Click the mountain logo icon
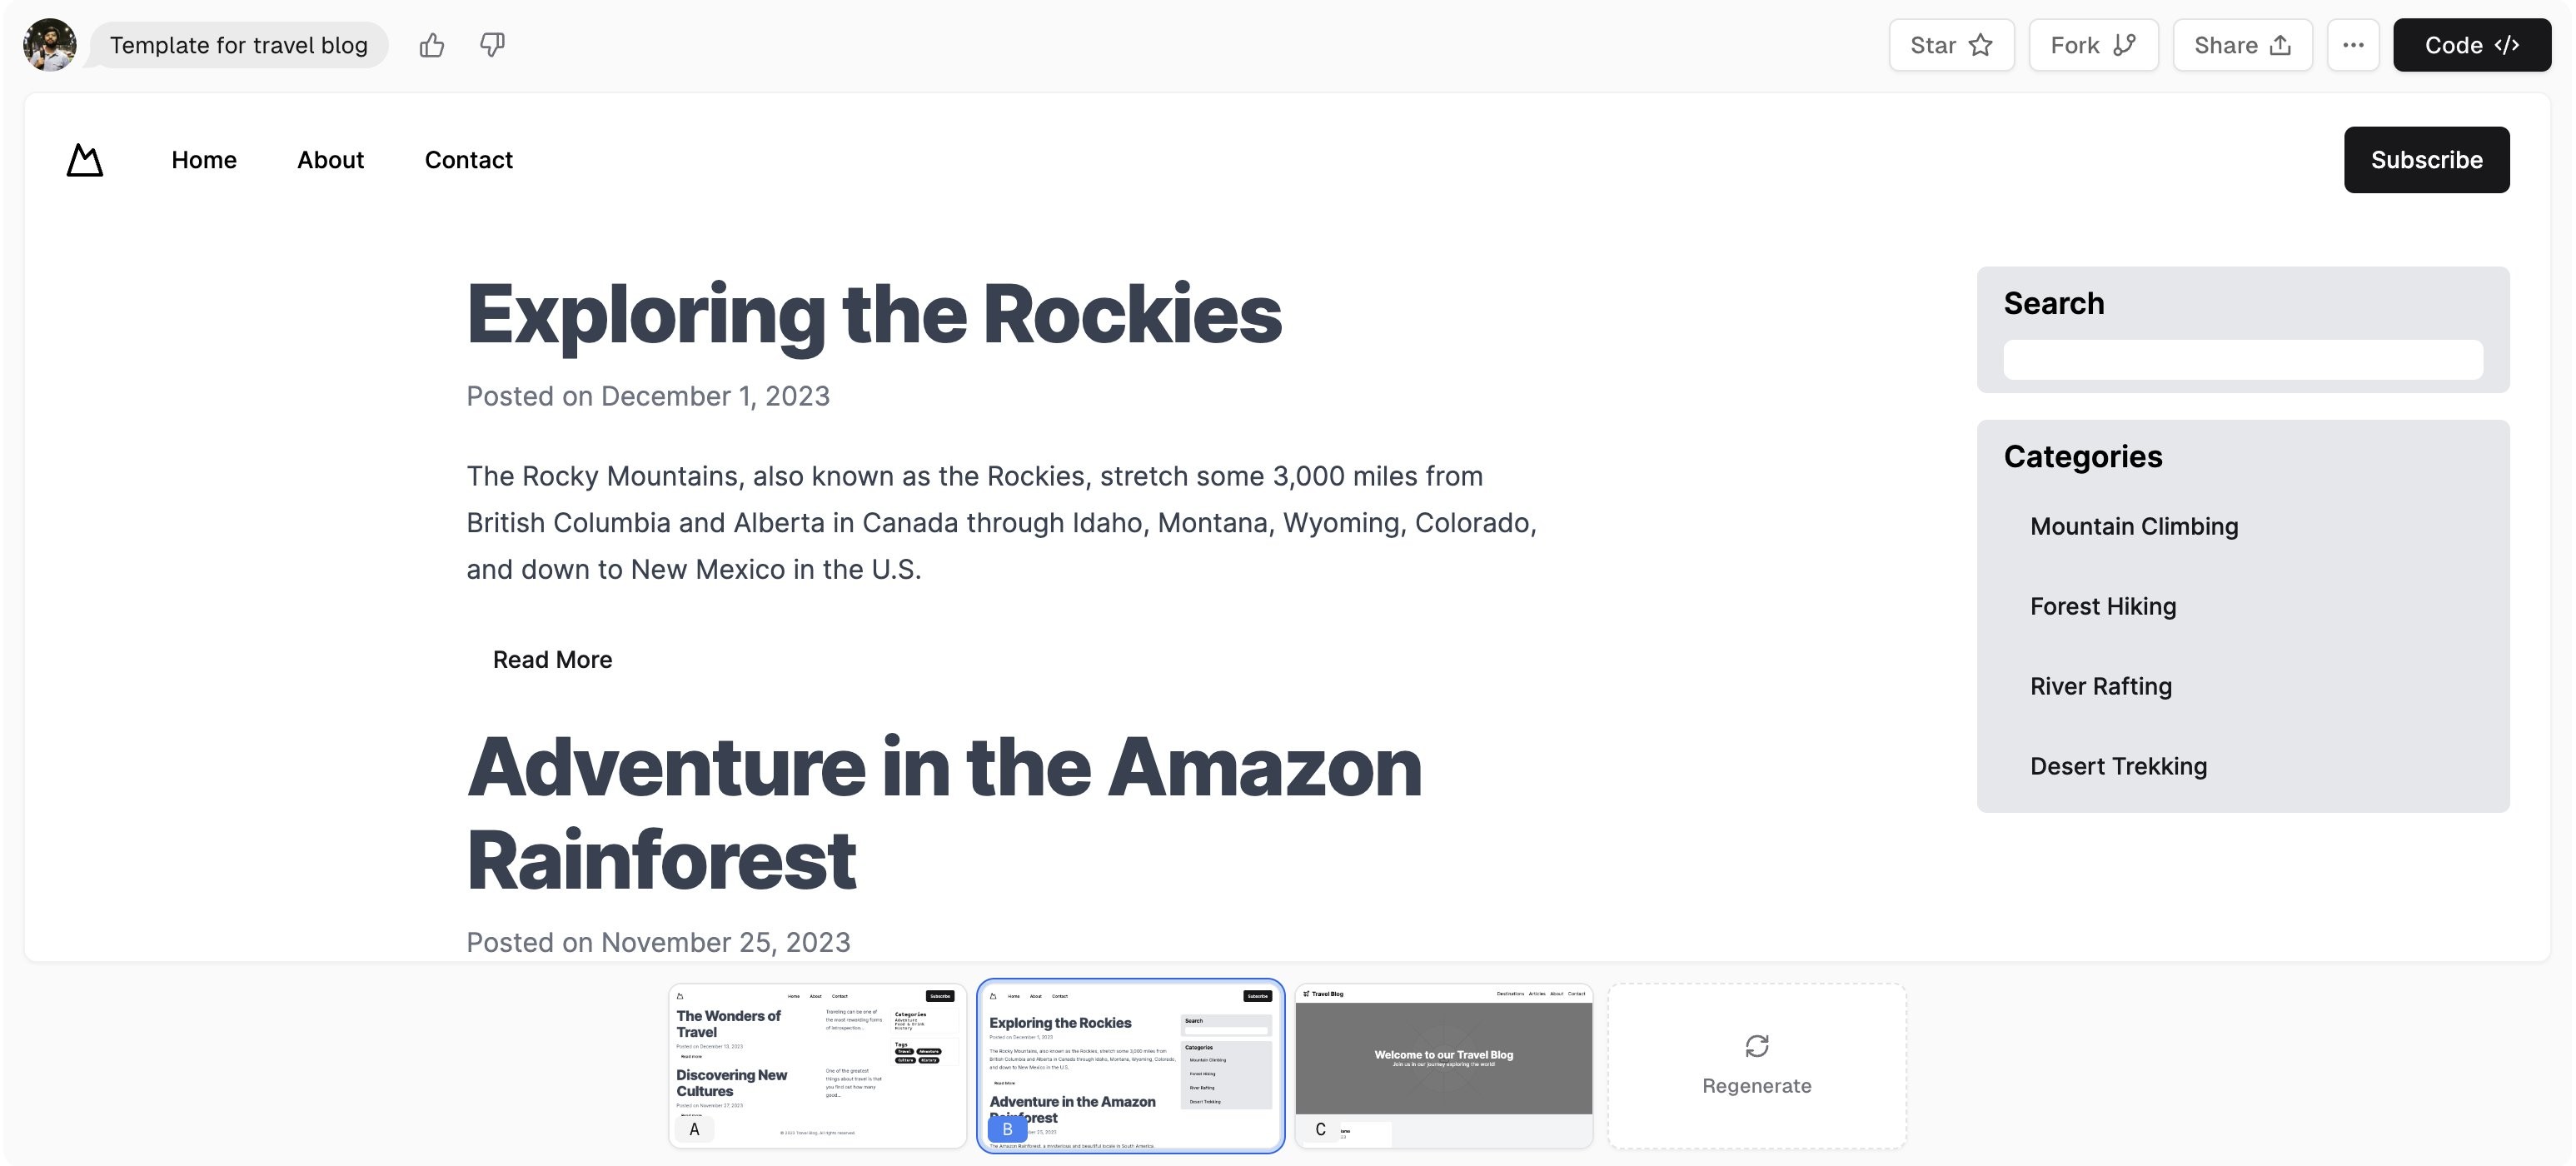The width and height of the screenshot is (2576, 1166). click(x=85, y=160)
